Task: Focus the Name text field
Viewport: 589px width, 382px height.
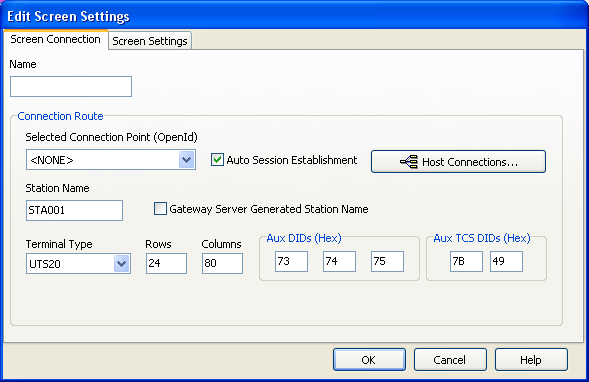Action: 71,86
